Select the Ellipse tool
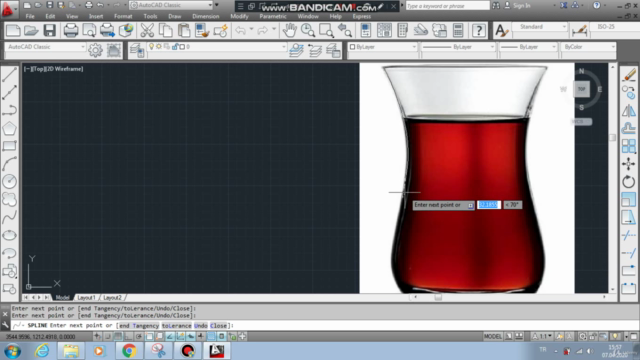Image resolution: width=640 pixels, height=360 pixels. (x=9, y=235)
